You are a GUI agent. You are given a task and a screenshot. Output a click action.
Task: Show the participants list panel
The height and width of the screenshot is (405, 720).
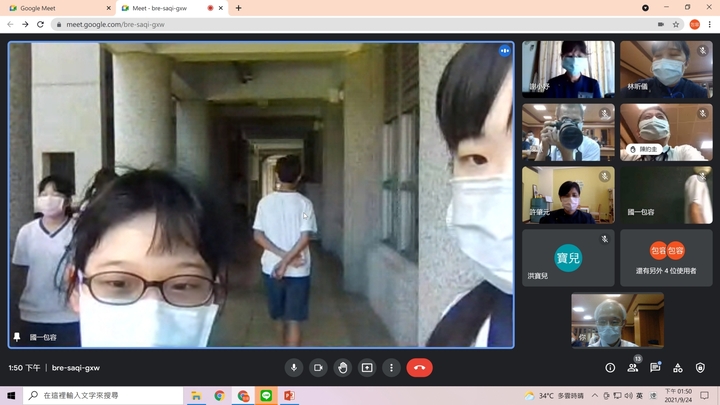coord(632,367)
